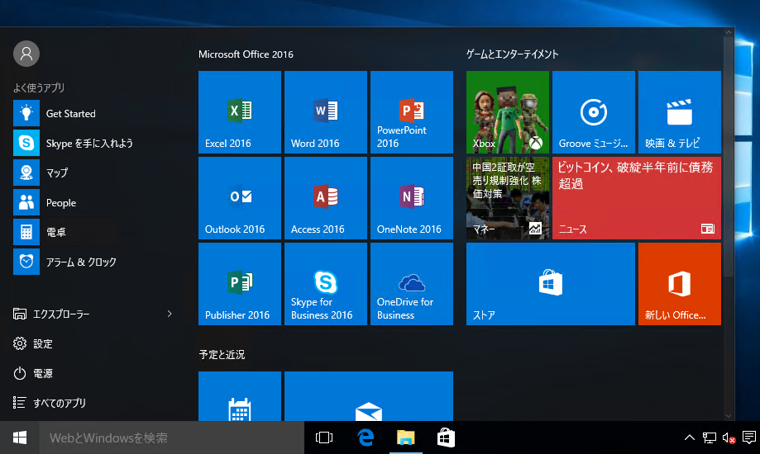Open the PowerPoint 2016 tile

tap(412, 112)
